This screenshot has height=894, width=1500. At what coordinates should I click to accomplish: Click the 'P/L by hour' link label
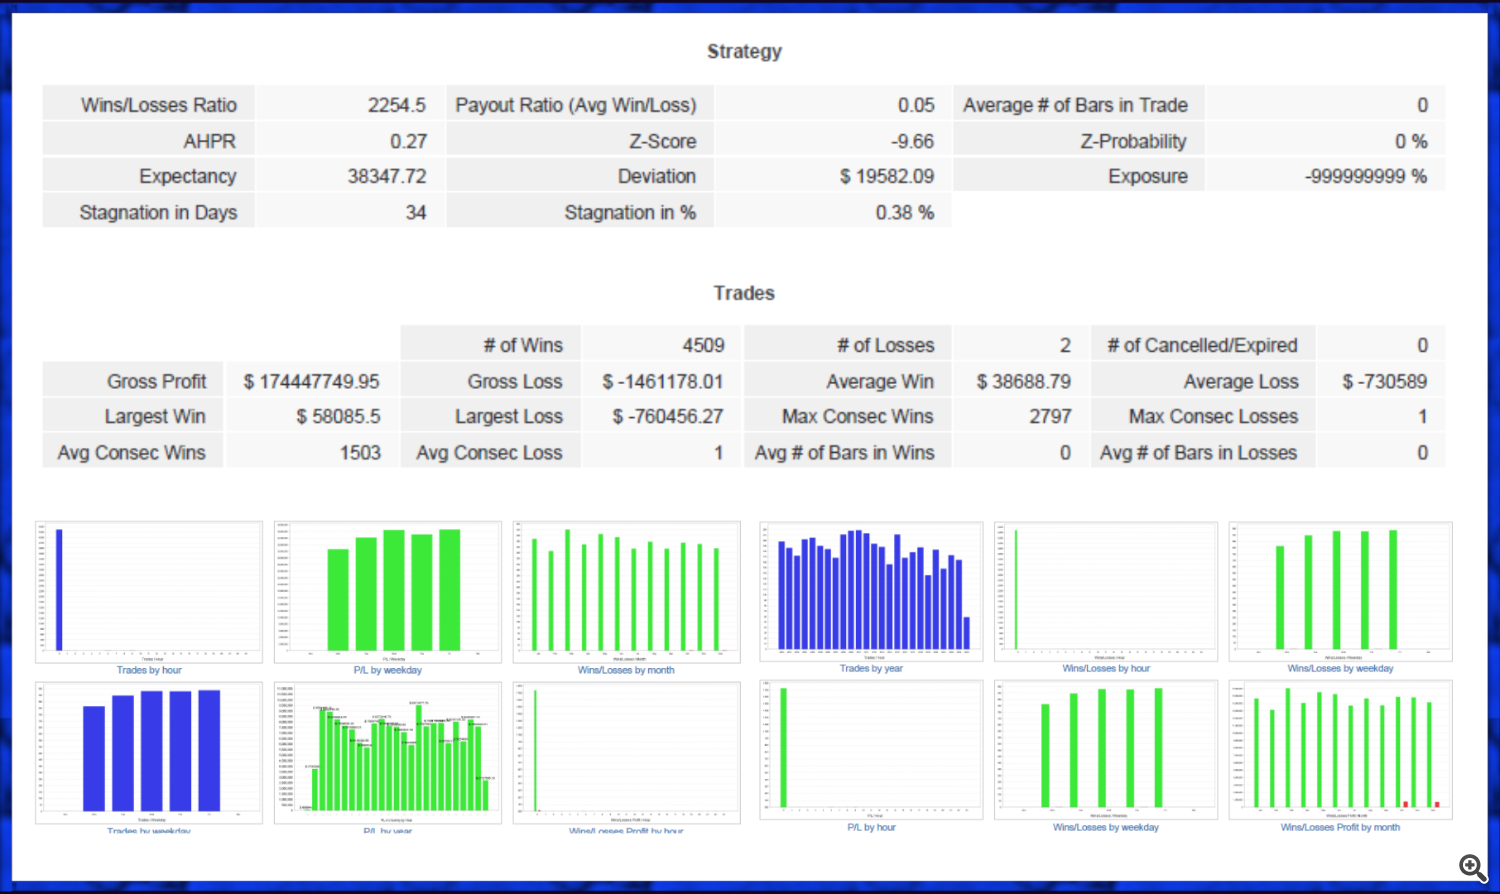871,828
